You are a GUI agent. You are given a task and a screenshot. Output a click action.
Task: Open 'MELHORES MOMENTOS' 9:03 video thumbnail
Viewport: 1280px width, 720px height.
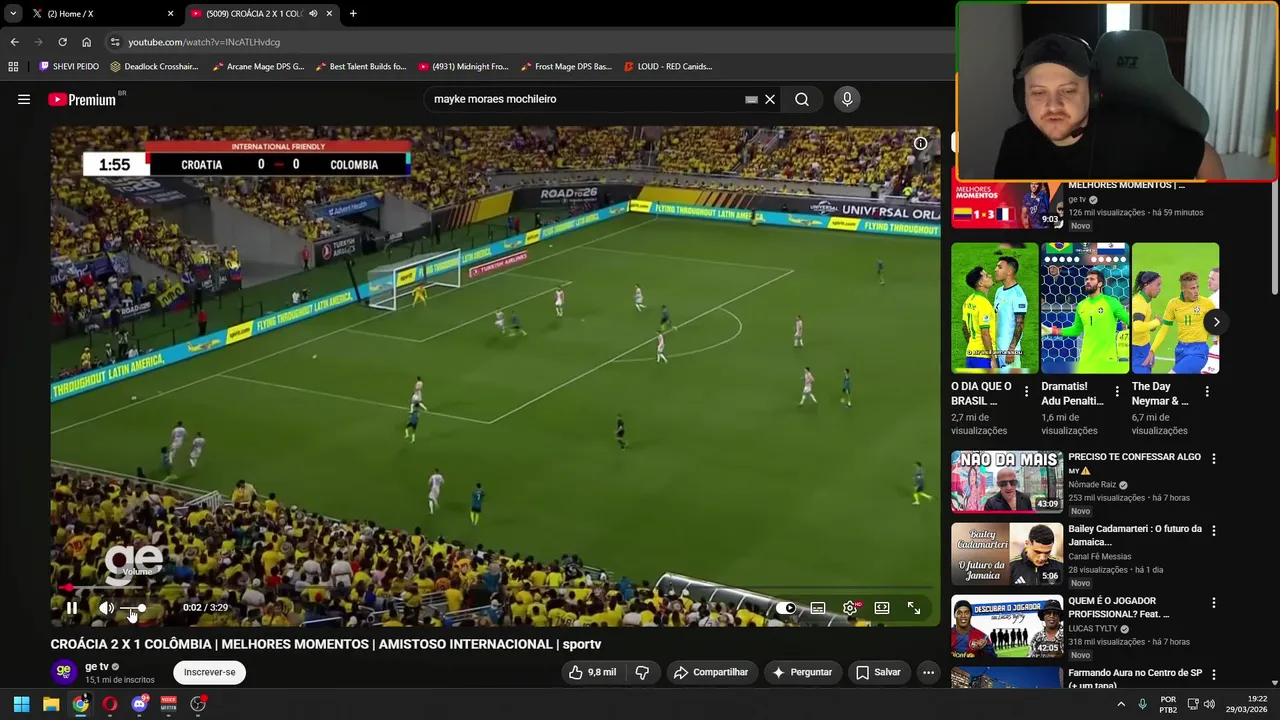tap(1007, 205)
